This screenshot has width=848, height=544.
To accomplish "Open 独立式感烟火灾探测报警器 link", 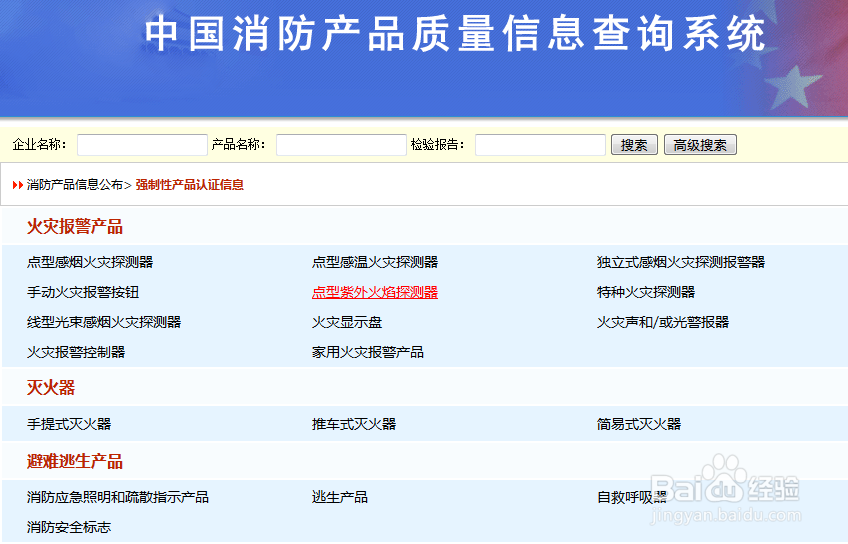I will (x=681, y=262).
